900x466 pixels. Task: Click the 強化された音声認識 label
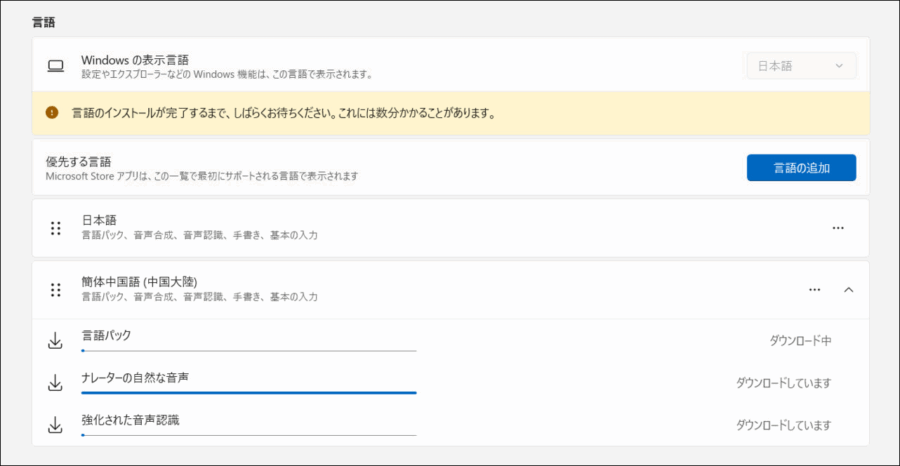[x=130, y=420]
